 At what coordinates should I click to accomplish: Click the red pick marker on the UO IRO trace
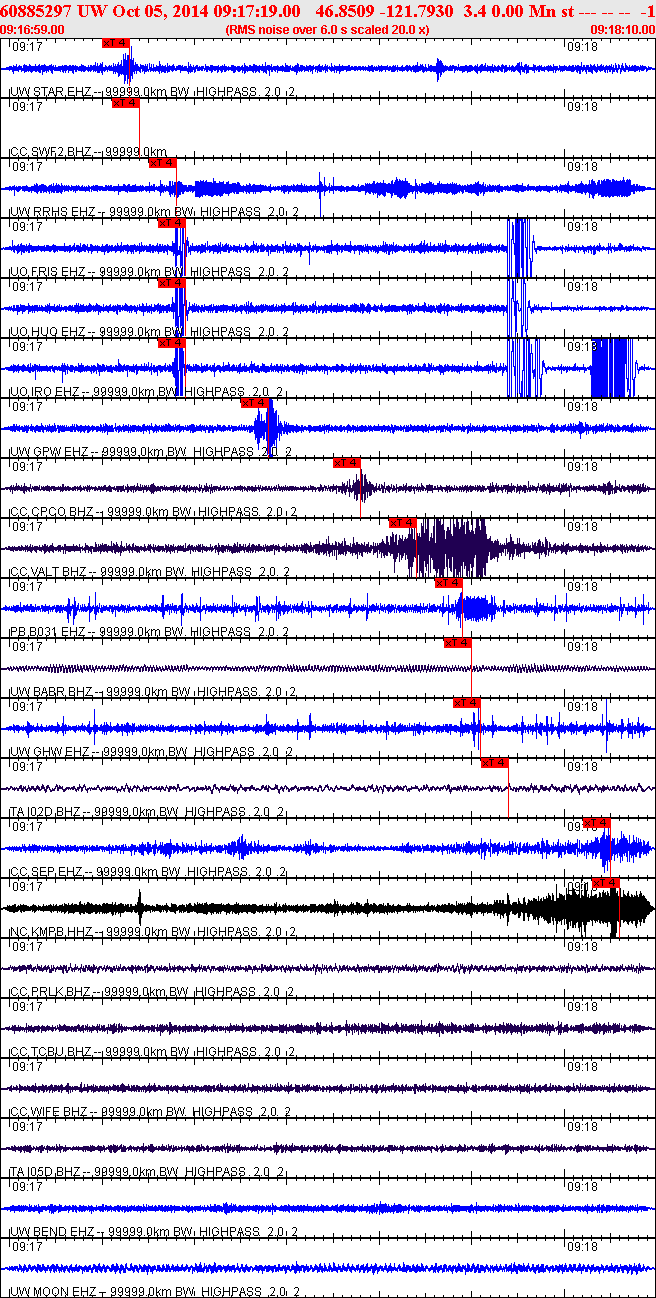coord(172,343)
